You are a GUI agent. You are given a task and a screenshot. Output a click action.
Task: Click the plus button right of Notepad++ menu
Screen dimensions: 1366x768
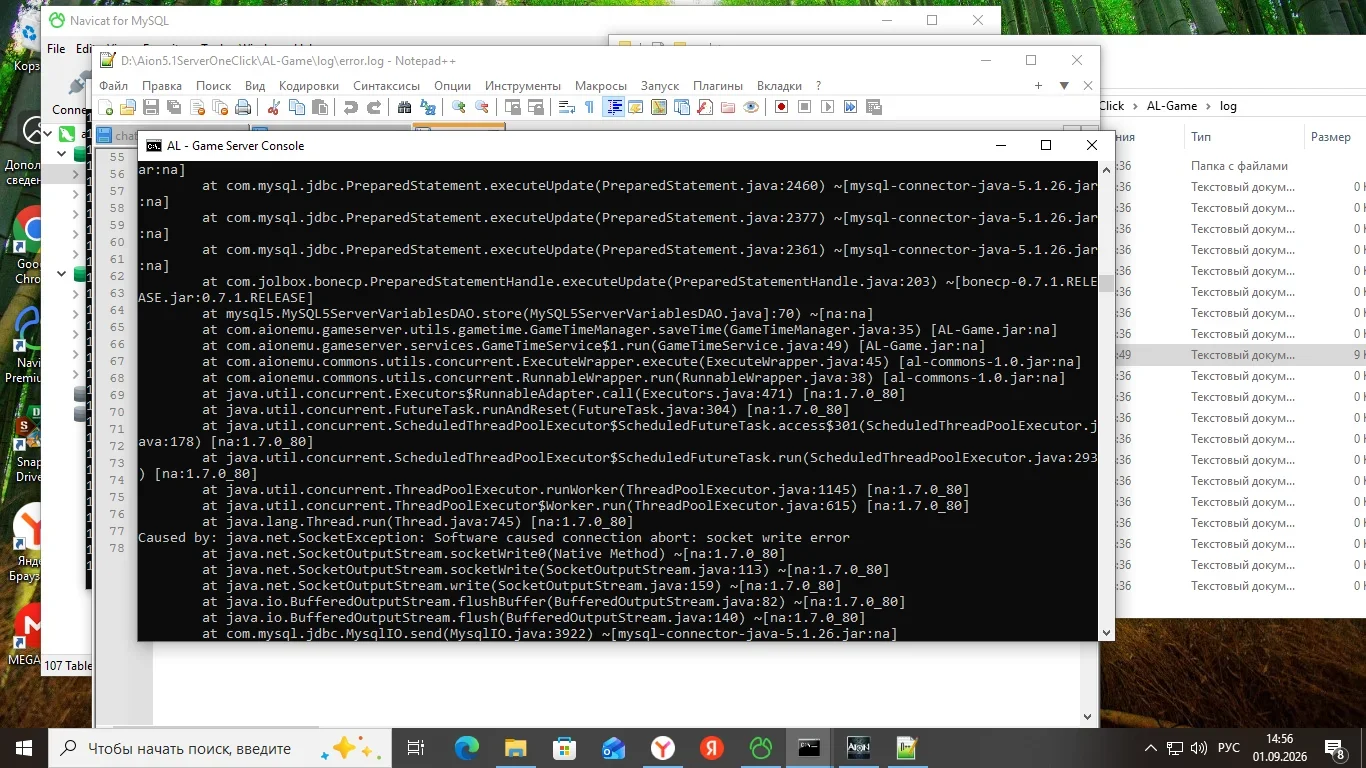pyautogui.click(x=1039, y=86)
